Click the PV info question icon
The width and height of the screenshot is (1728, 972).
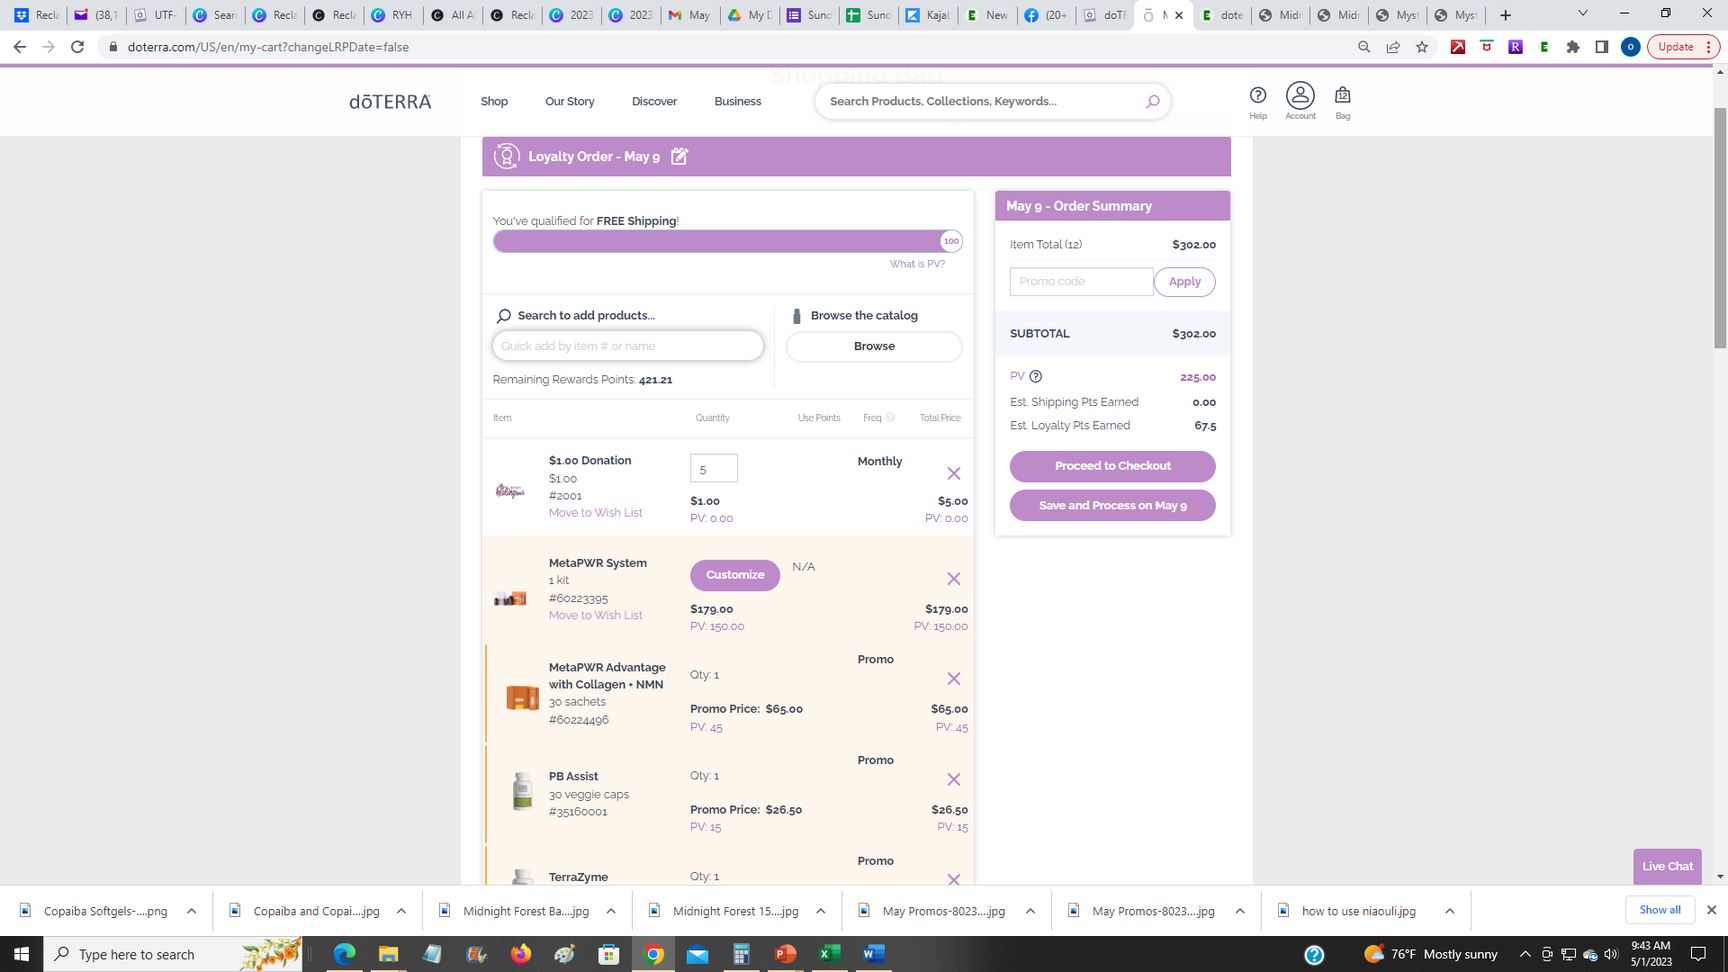1036,377
